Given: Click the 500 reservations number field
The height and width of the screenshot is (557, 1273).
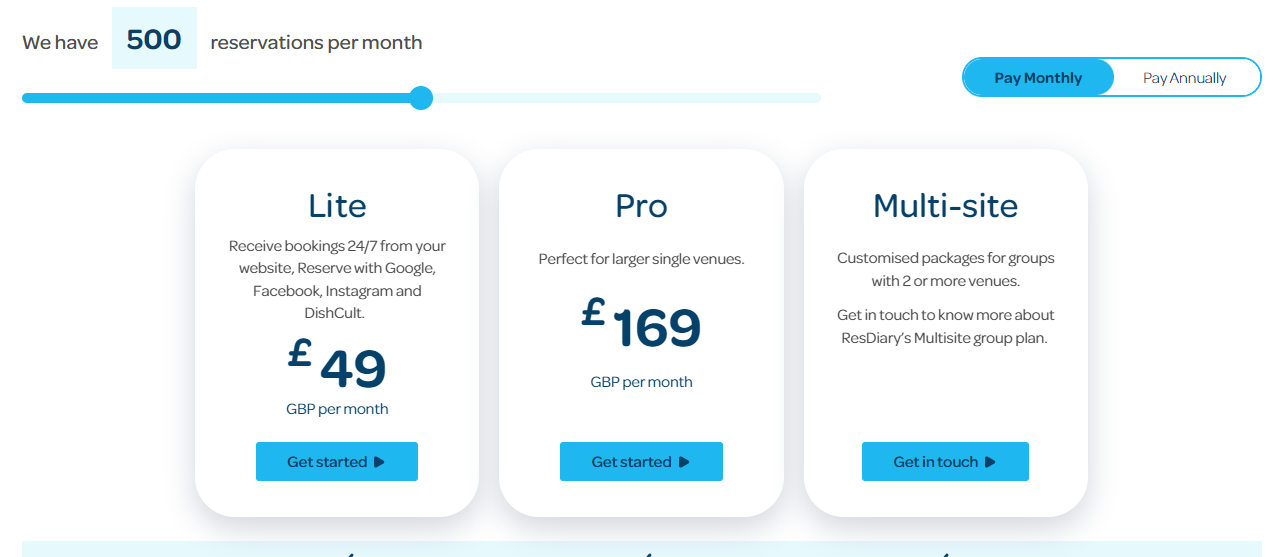Looking at the screenshot, I should (x=154, y=39).
